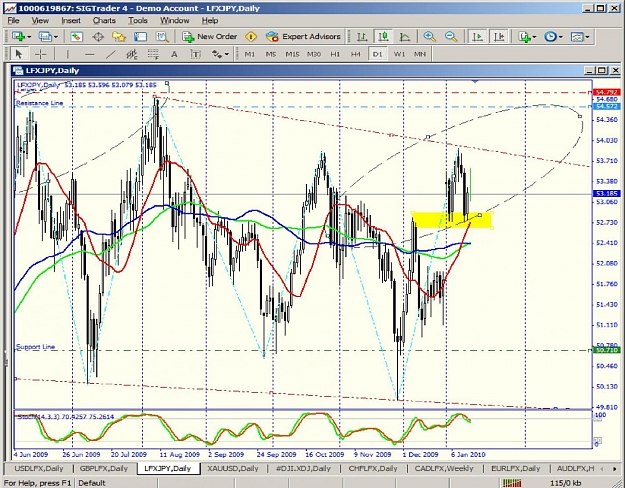Switch timeframe to M15
The width and height of the screenshot is (625, 488).
292,54
